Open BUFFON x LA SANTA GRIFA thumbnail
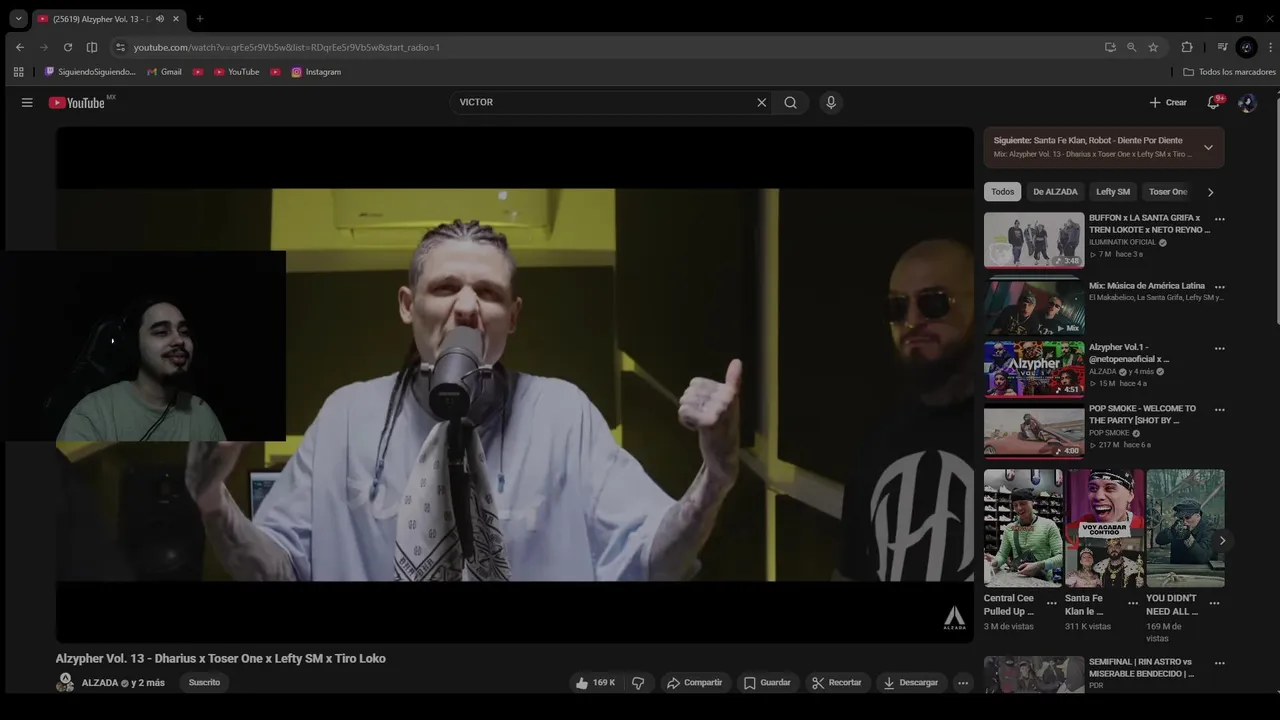This screenshot has height=720, width=1280. point(1034,240)
